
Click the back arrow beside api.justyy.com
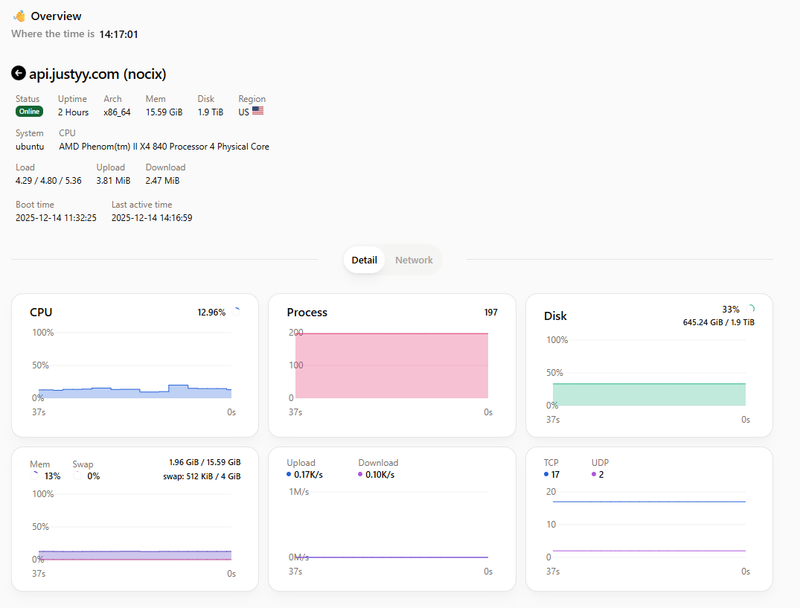point(18,73)
